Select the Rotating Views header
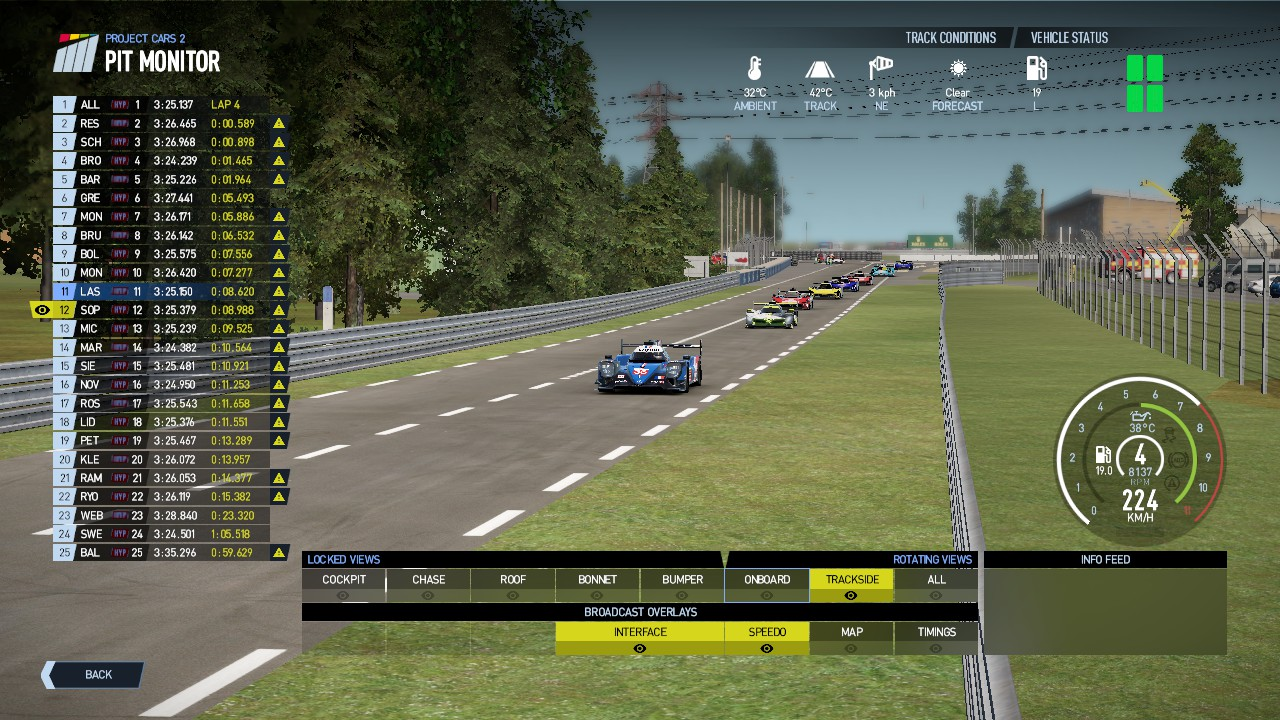 pos(932,560)
